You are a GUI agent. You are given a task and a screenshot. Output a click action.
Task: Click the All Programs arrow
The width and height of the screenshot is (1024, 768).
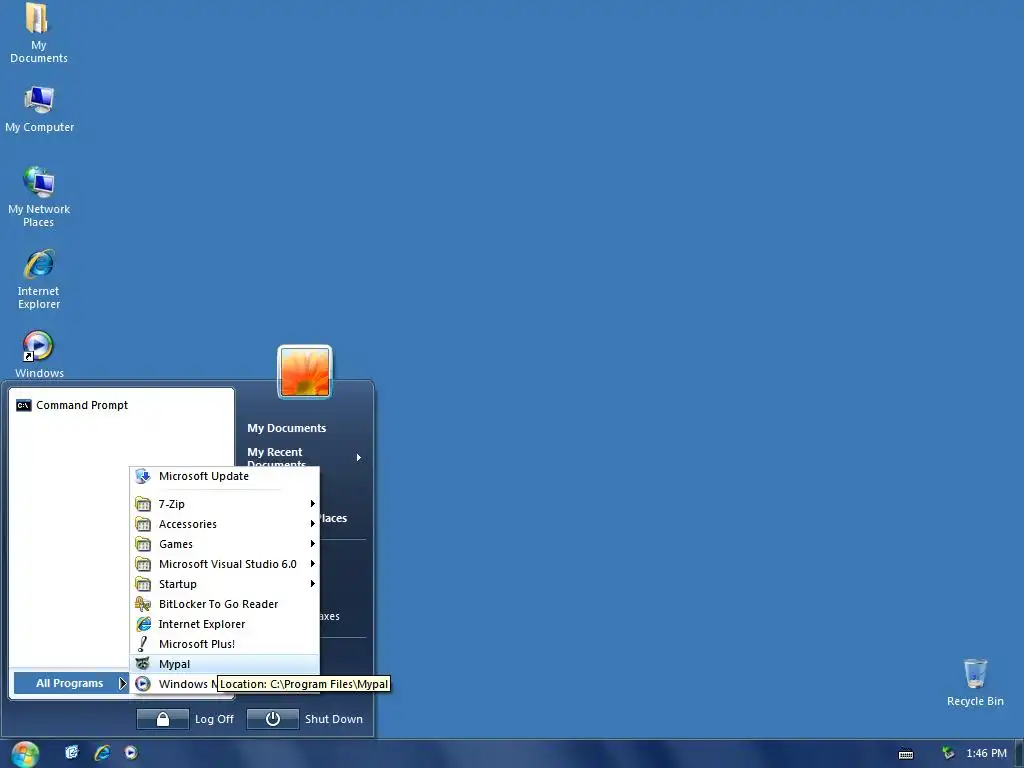[121, 683]
